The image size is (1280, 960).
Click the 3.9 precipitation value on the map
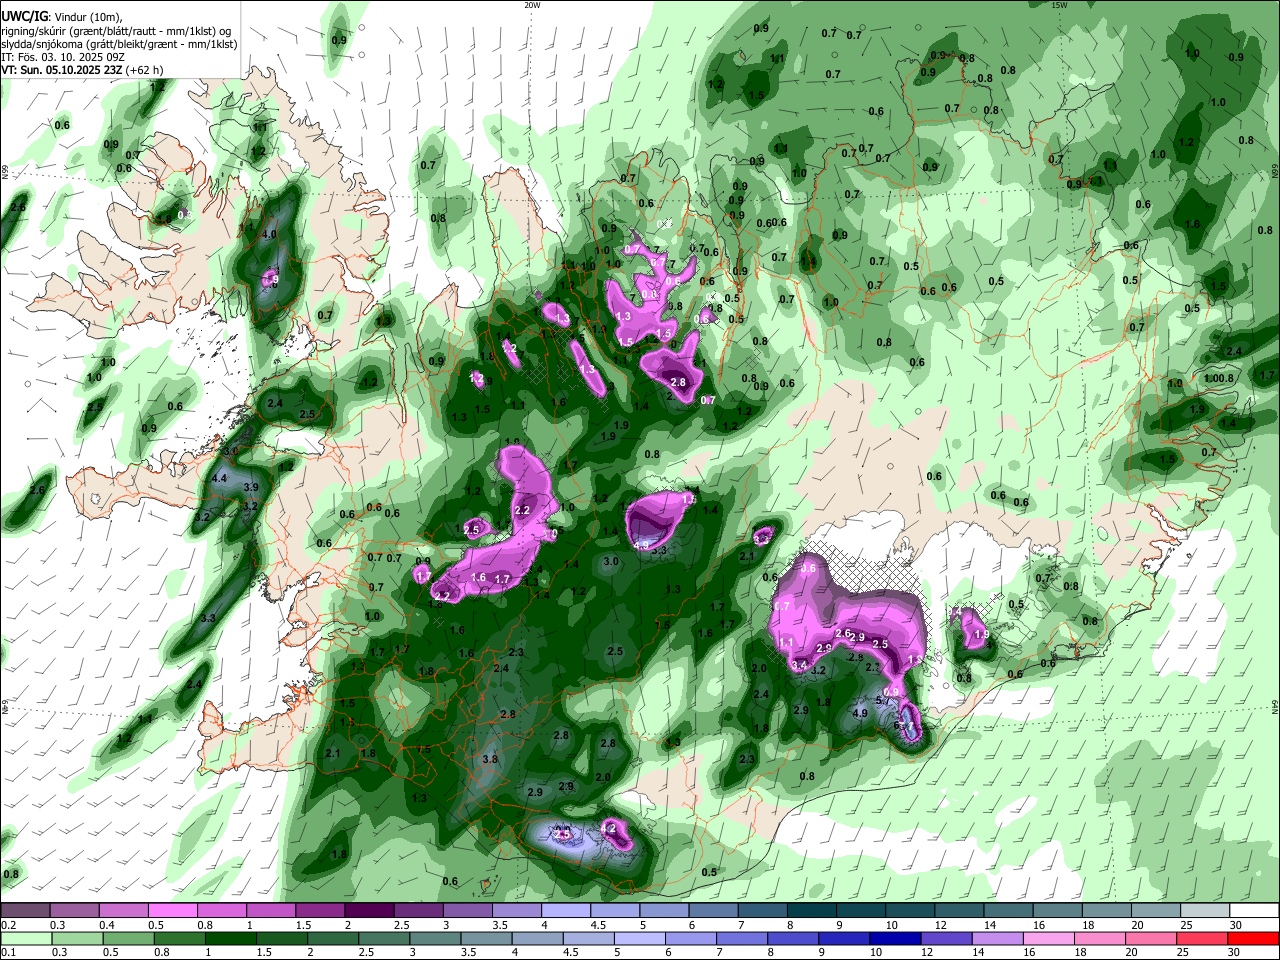pyautogui.click(x=251, y=488)
